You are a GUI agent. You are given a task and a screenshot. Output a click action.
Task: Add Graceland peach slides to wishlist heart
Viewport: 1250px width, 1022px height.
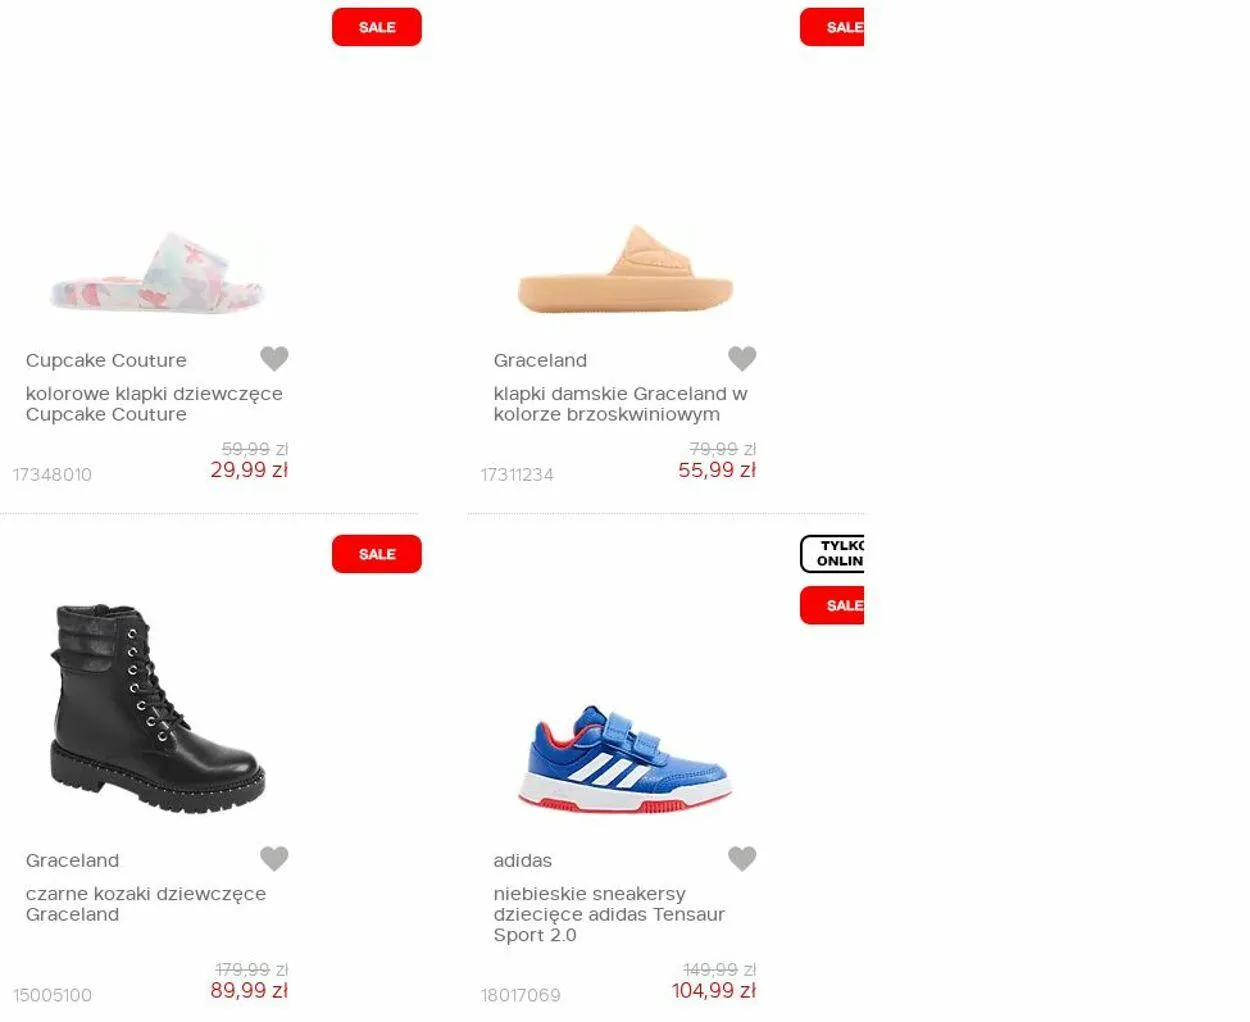pyautogui.click(x=742, y=358)
